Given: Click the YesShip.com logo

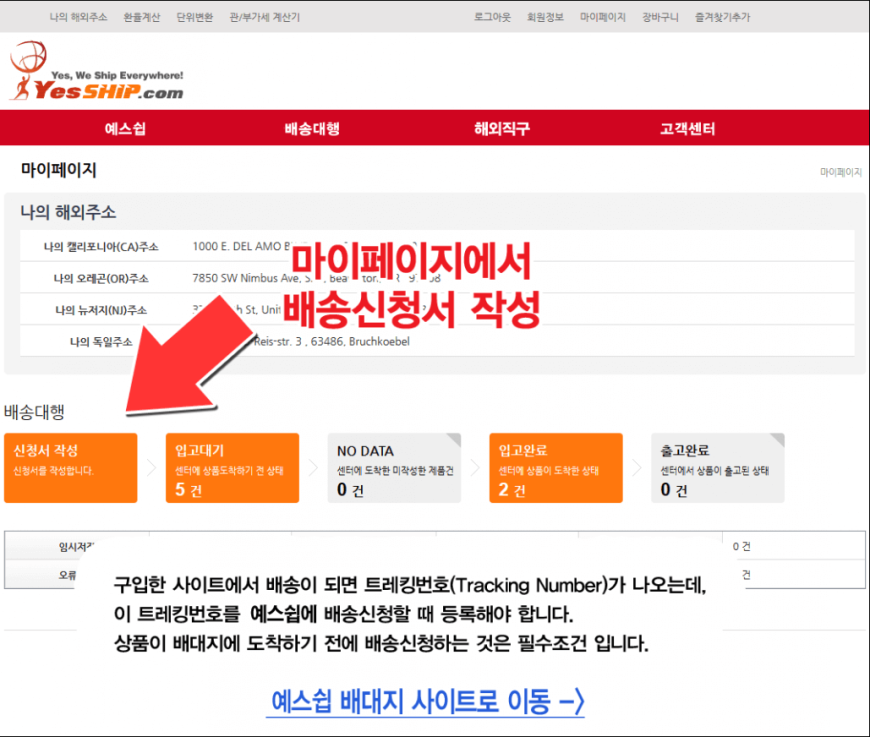Looking at the screenshot, I should pos(97,71).
